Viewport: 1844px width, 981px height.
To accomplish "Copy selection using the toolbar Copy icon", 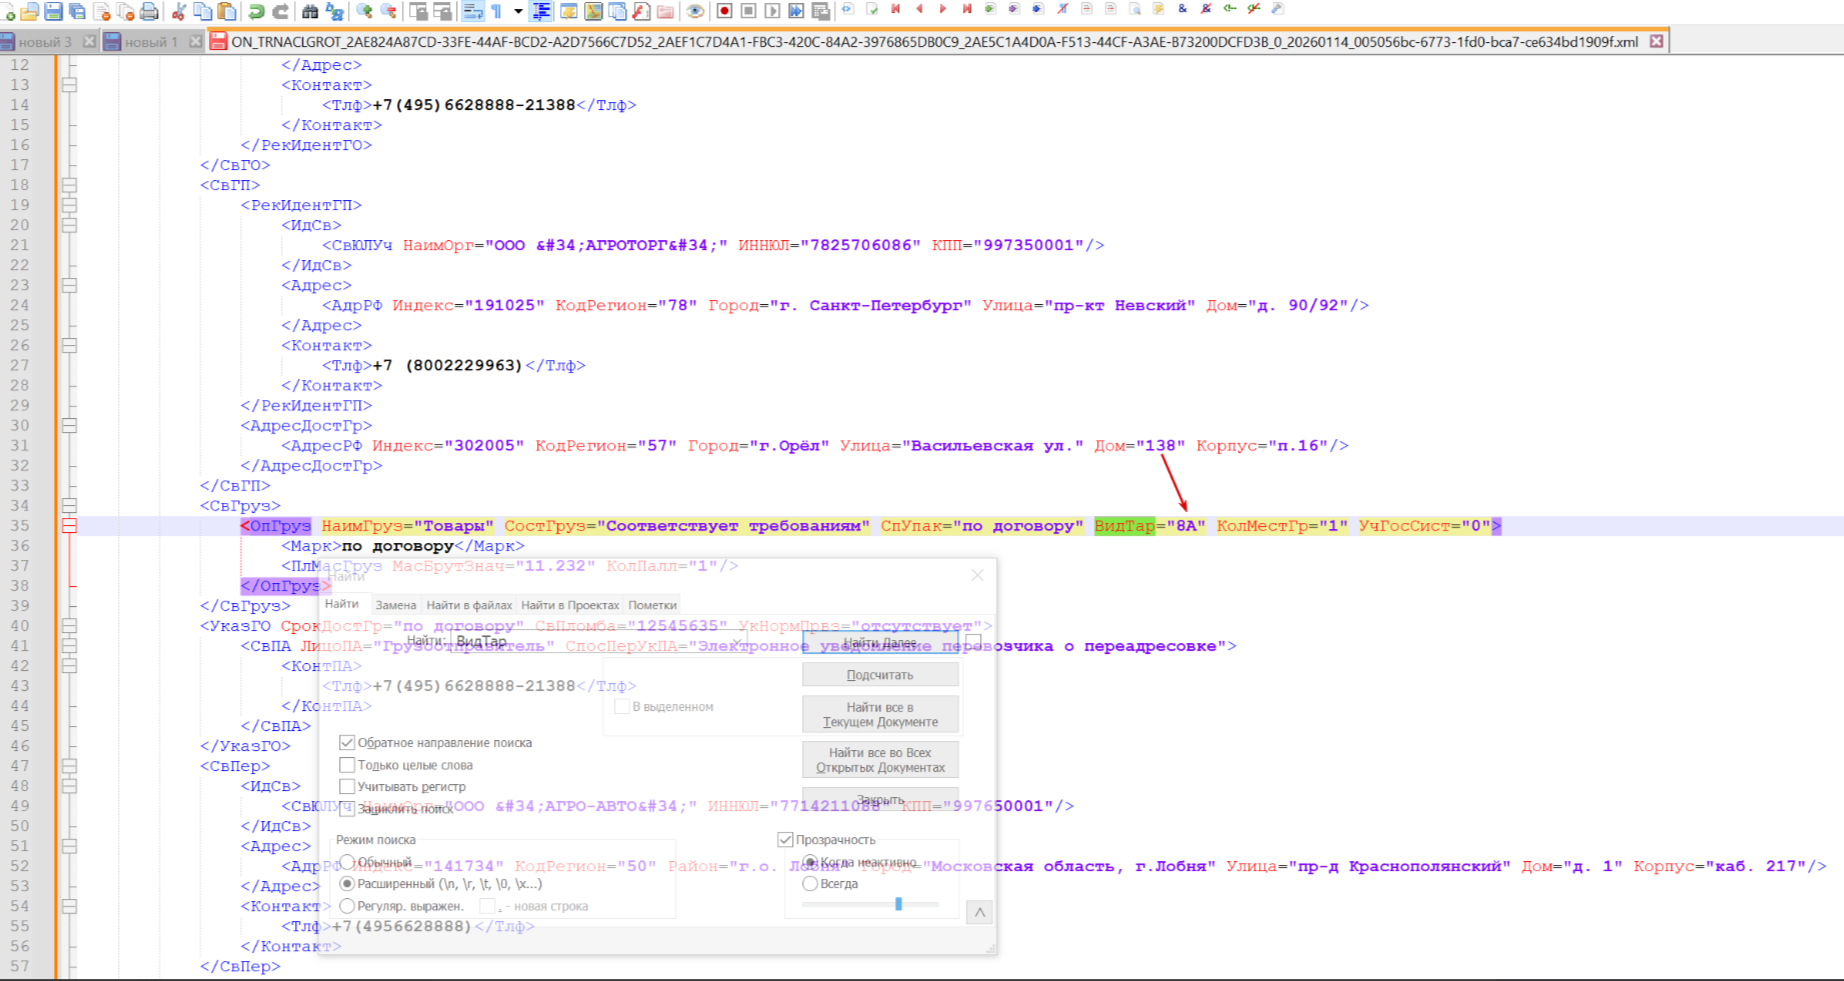I will [203, 12].
